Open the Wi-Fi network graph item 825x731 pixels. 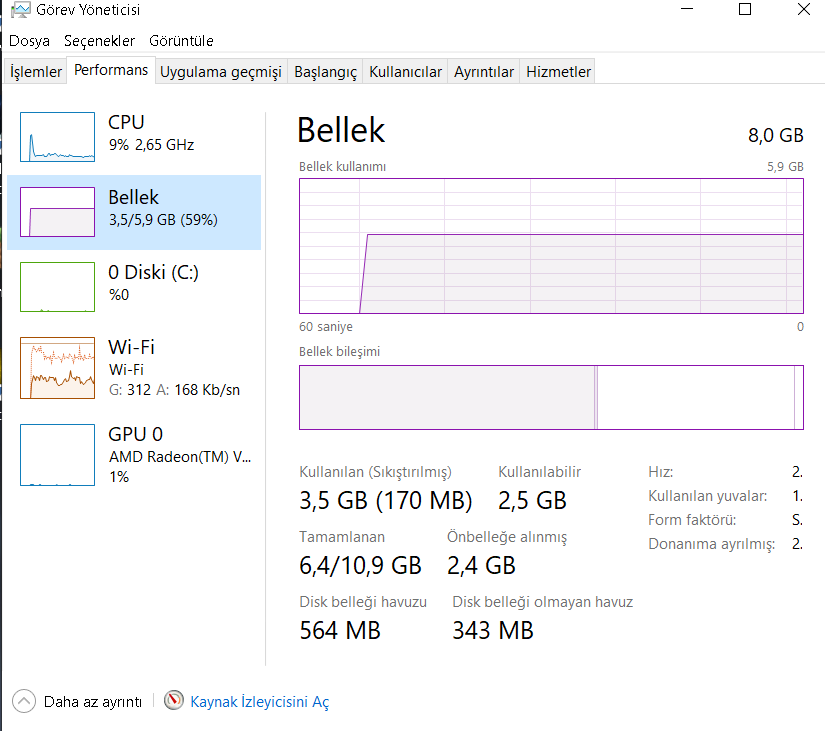tap(134, 368)
